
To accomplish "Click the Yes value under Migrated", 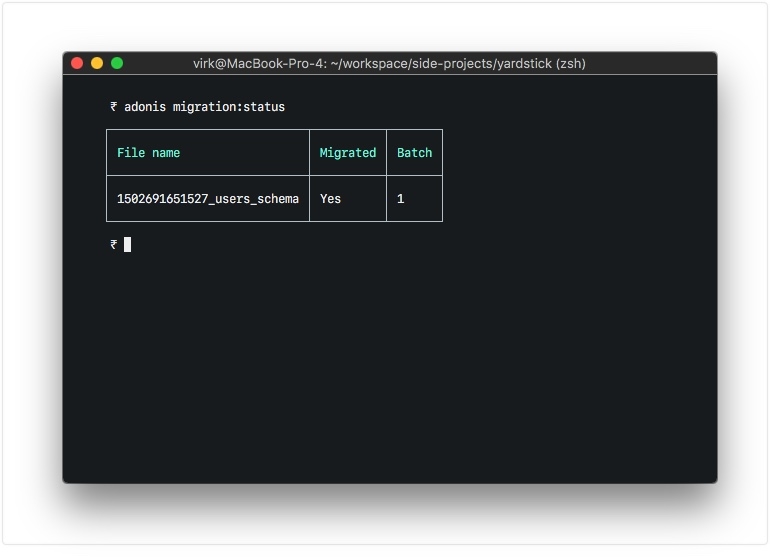I will 331,199.
